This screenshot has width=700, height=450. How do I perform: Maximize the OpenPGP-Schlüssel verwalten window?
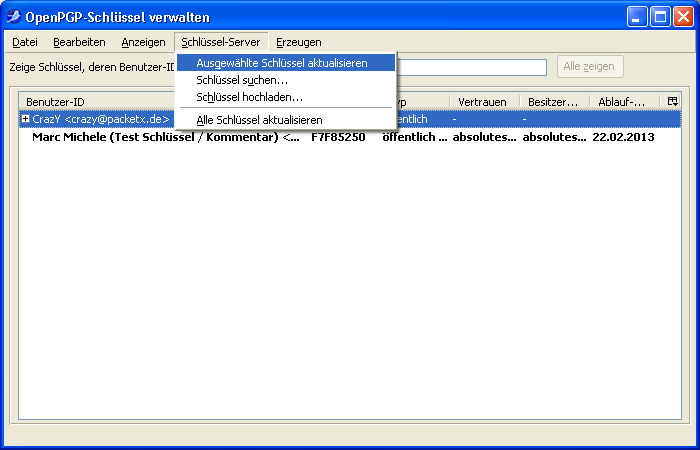coord(660,17)
